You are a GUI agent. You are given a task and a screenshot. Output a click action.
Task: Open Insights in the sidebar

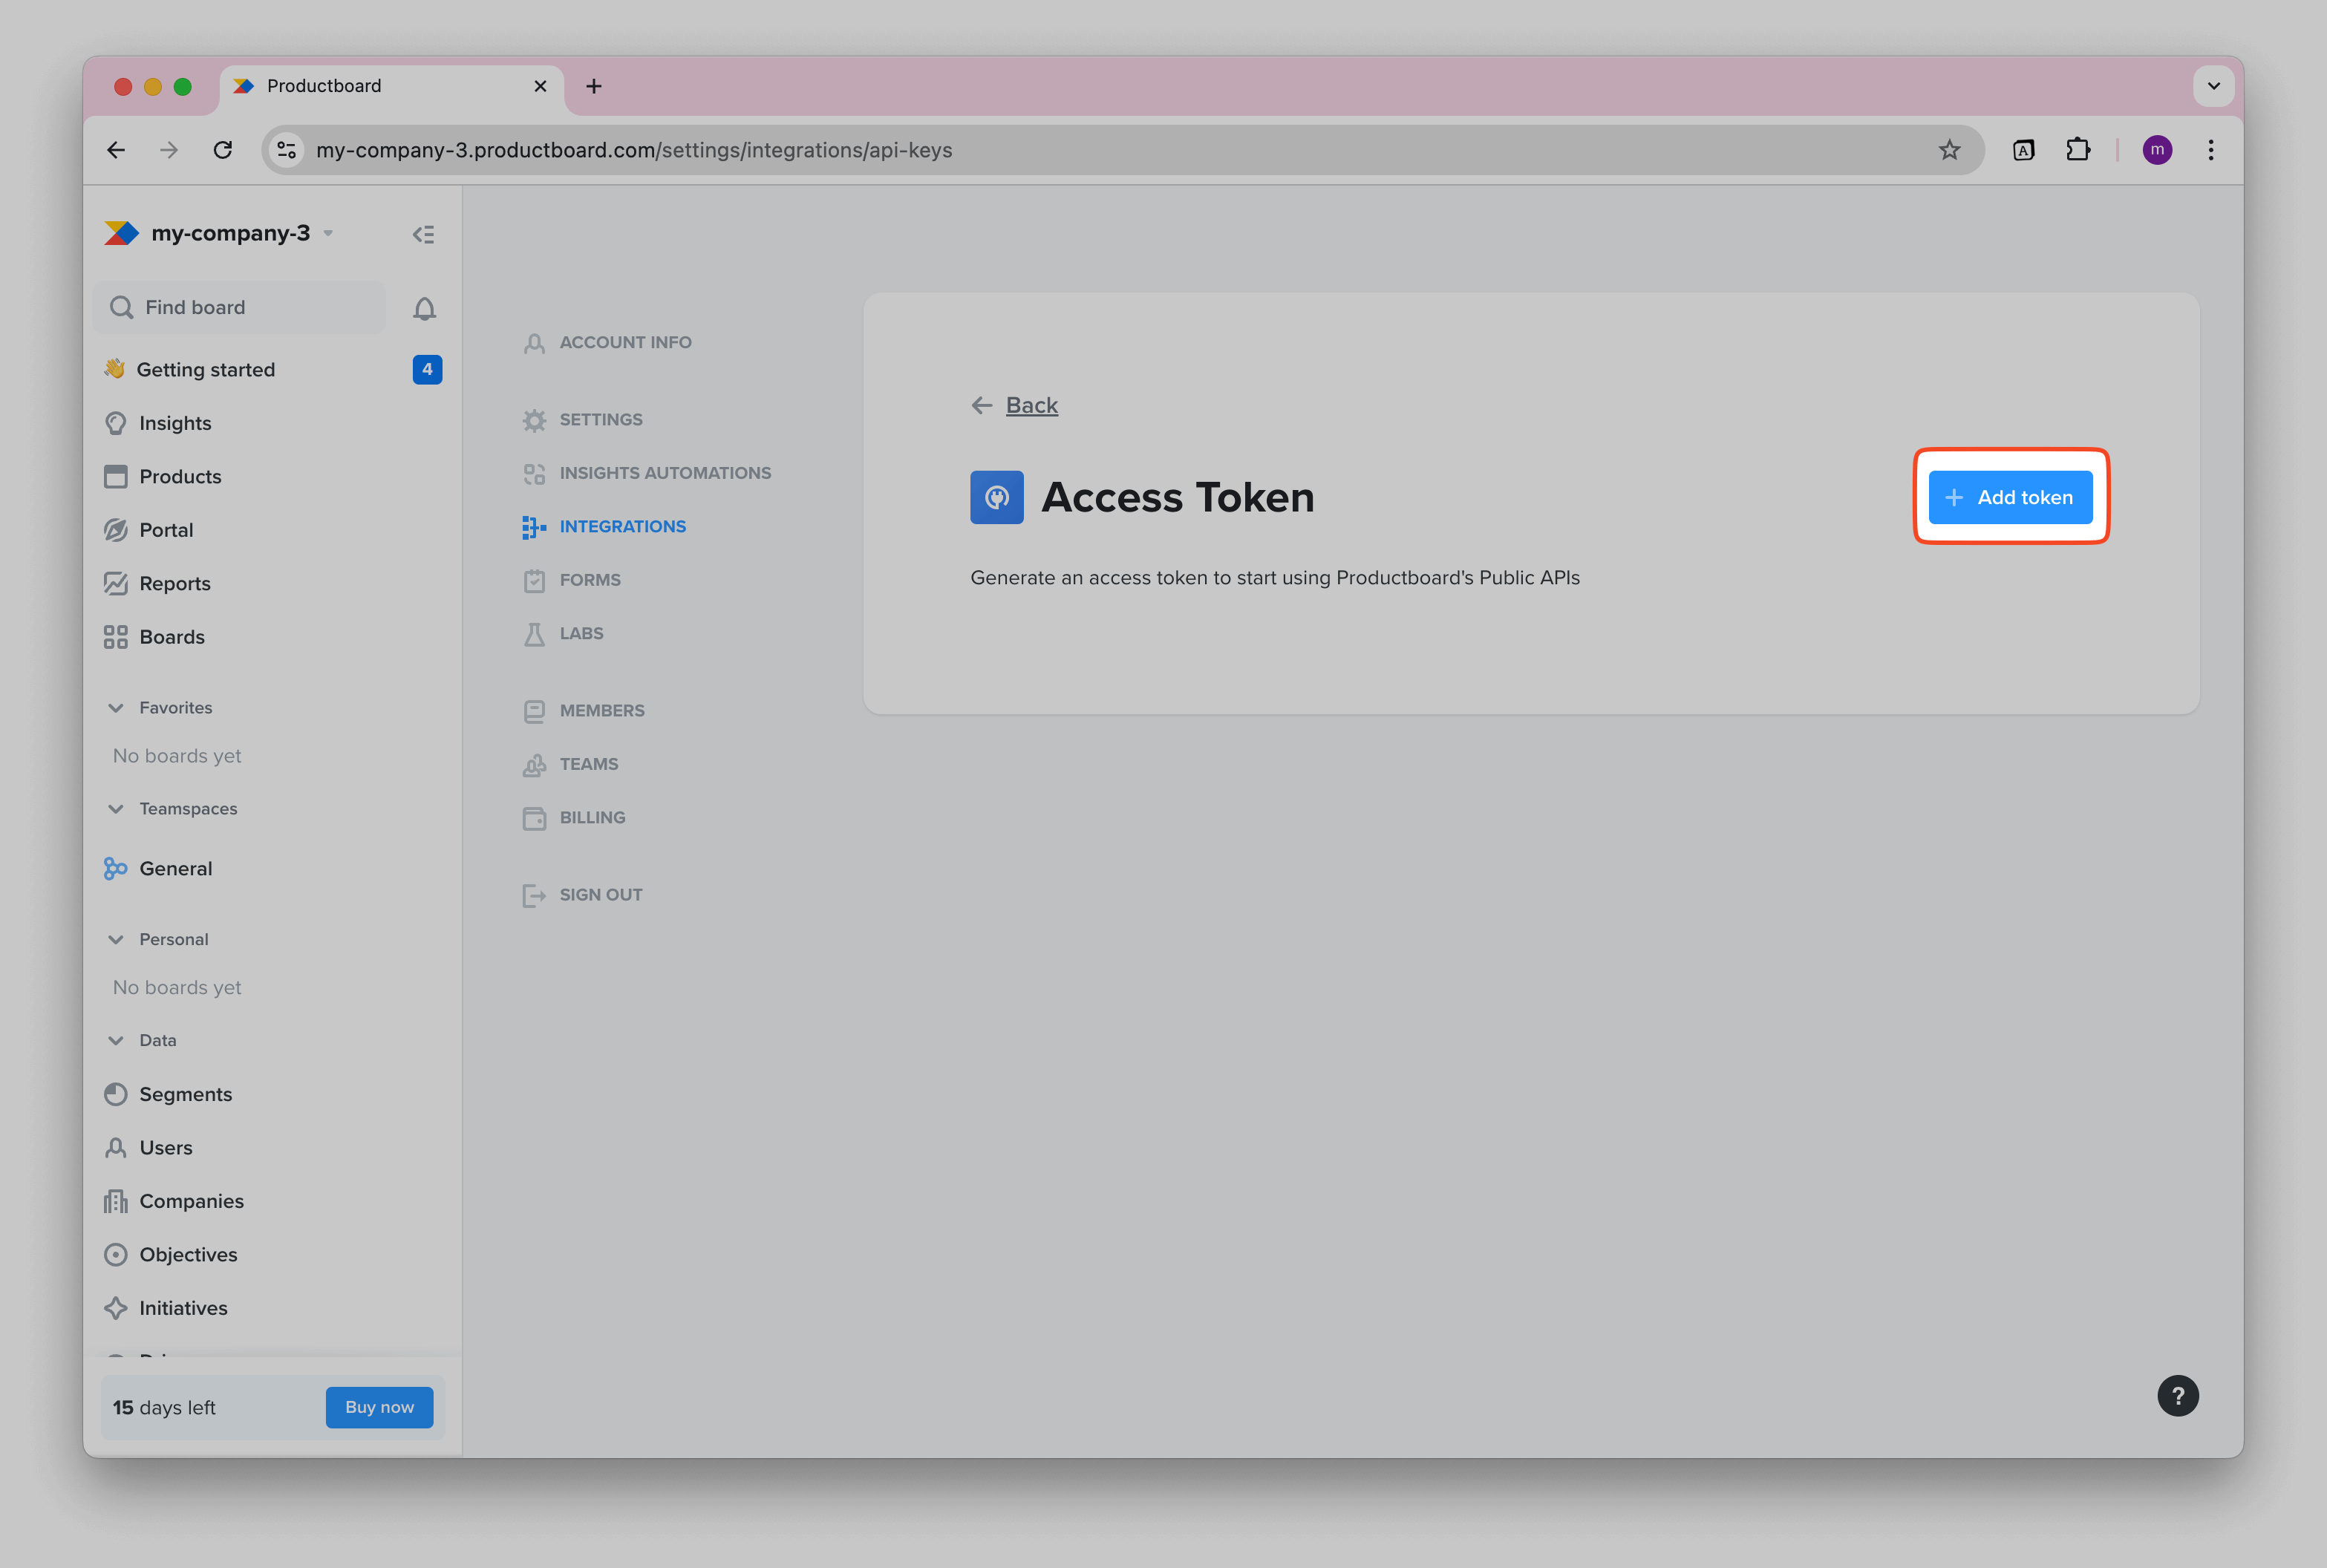[175, 423]
